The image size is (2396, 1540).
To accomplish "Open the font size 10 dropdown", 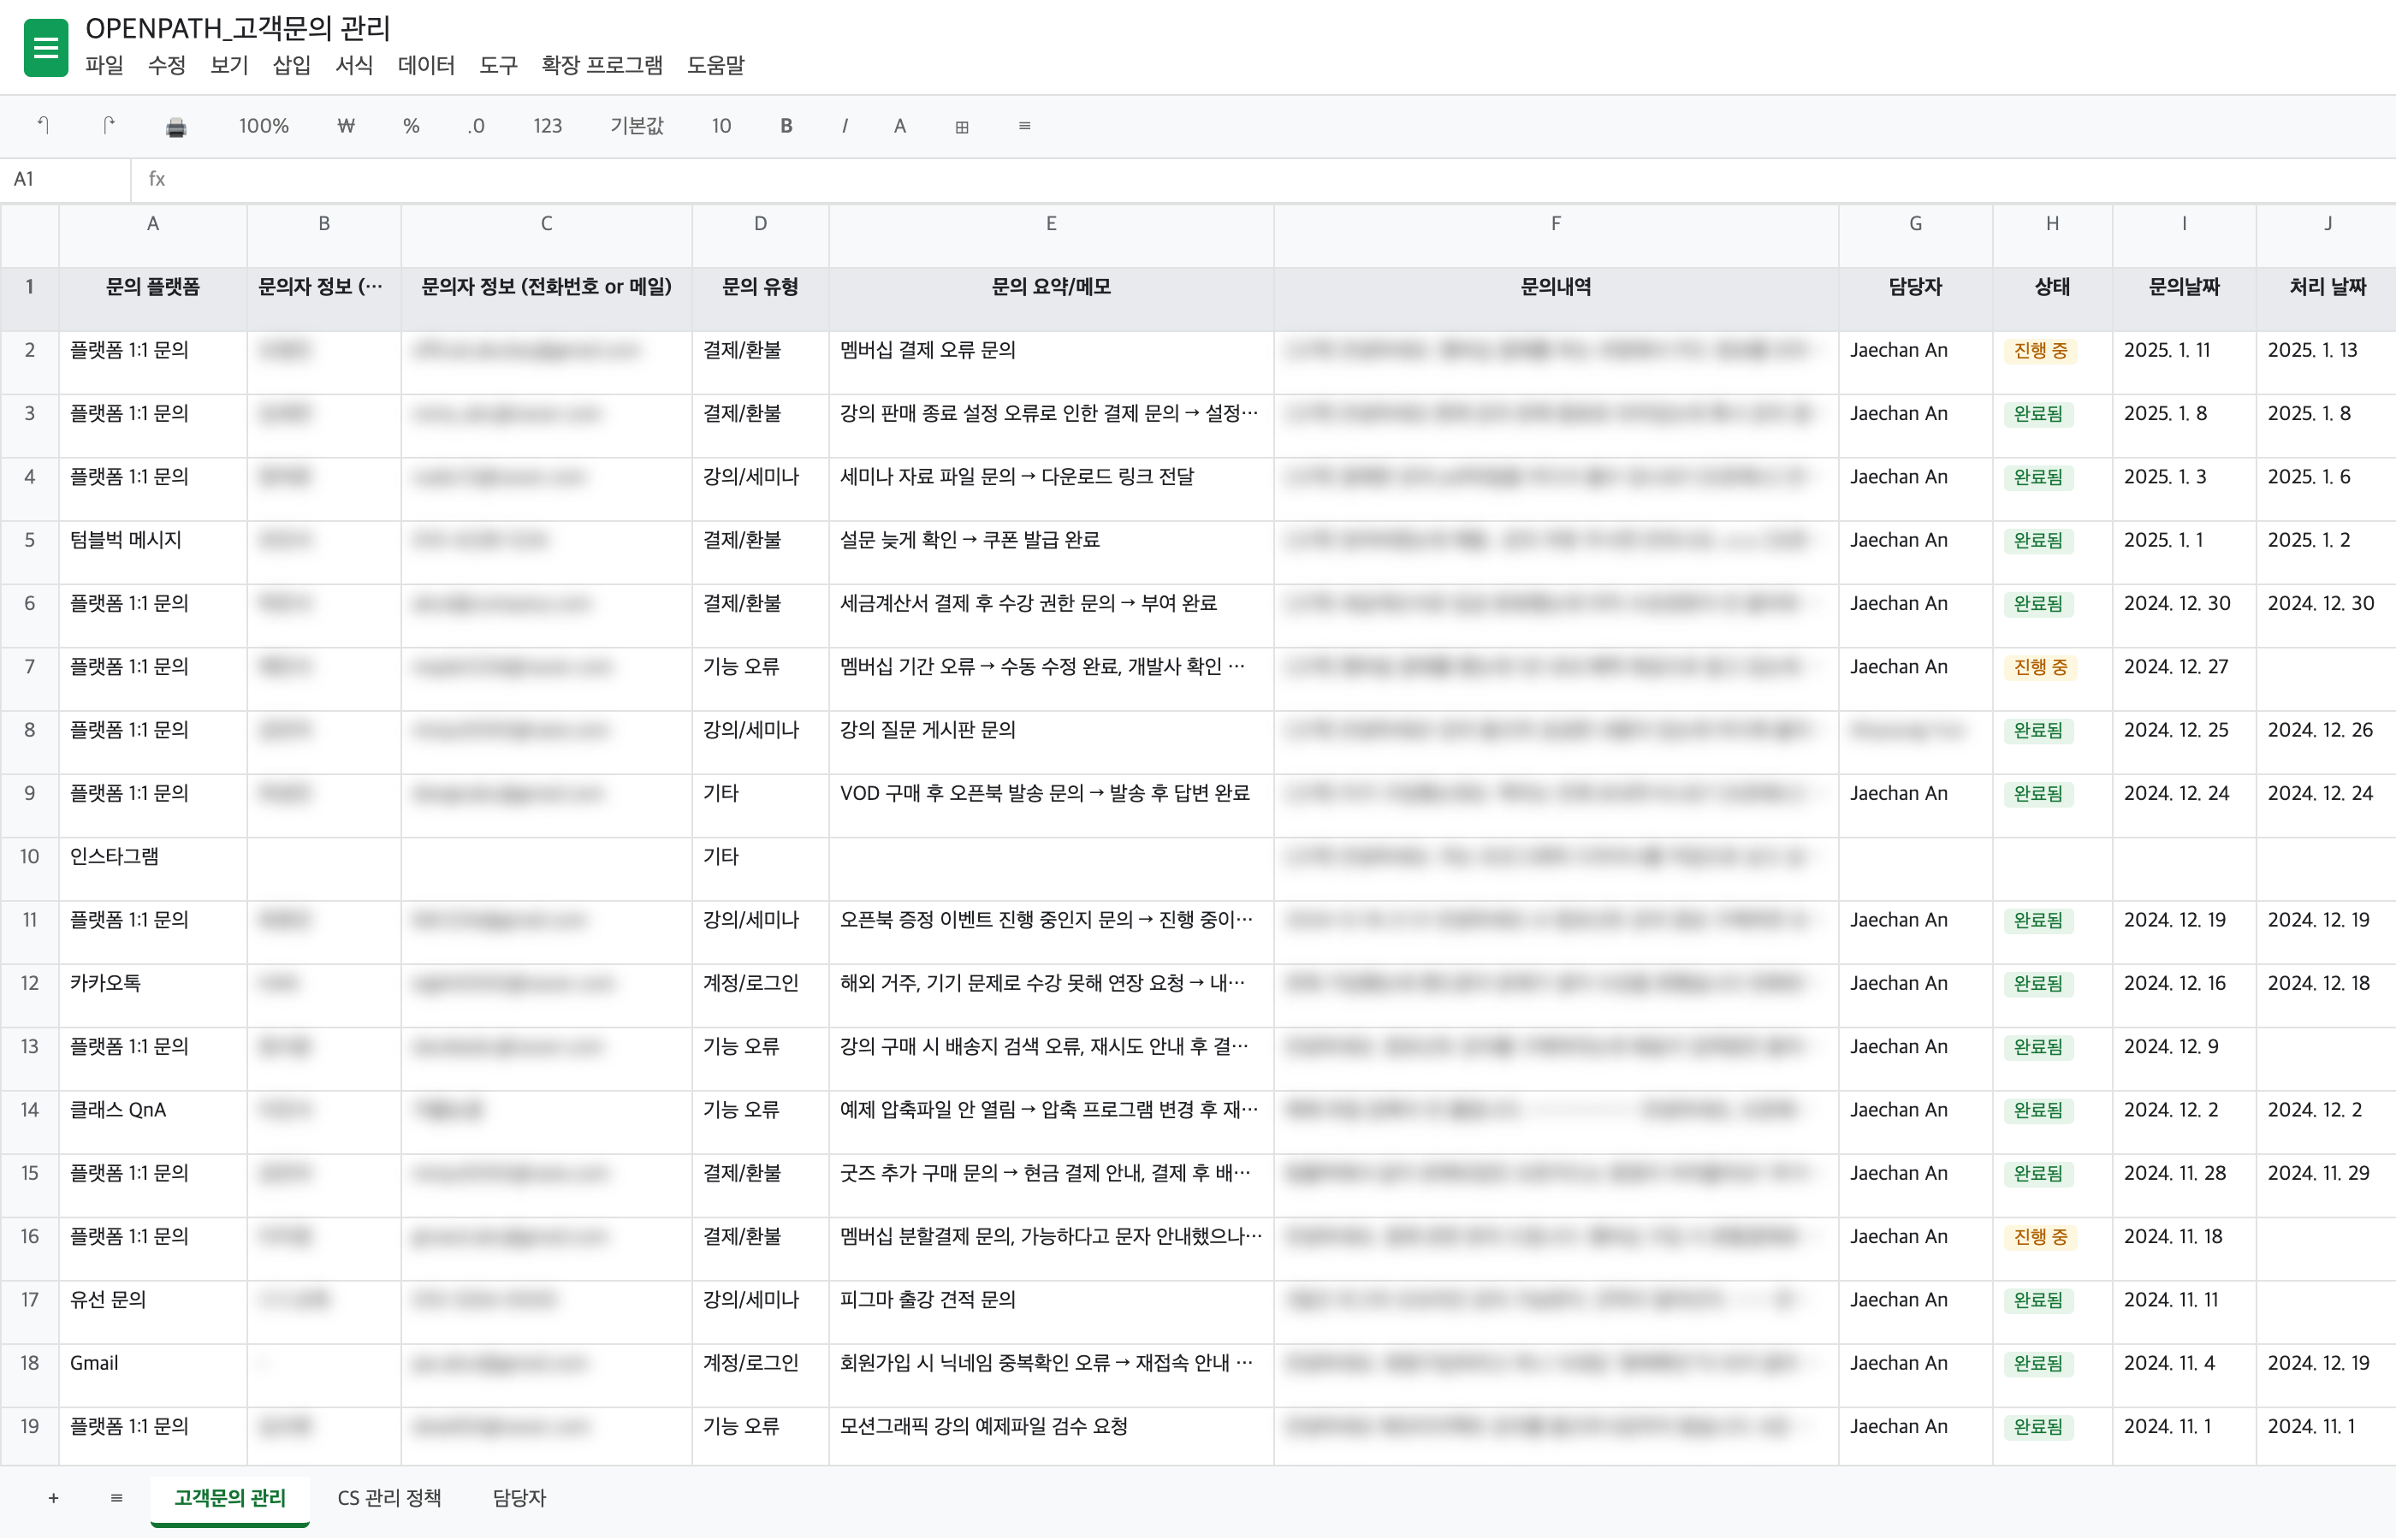I will click(x=721, y=126).
